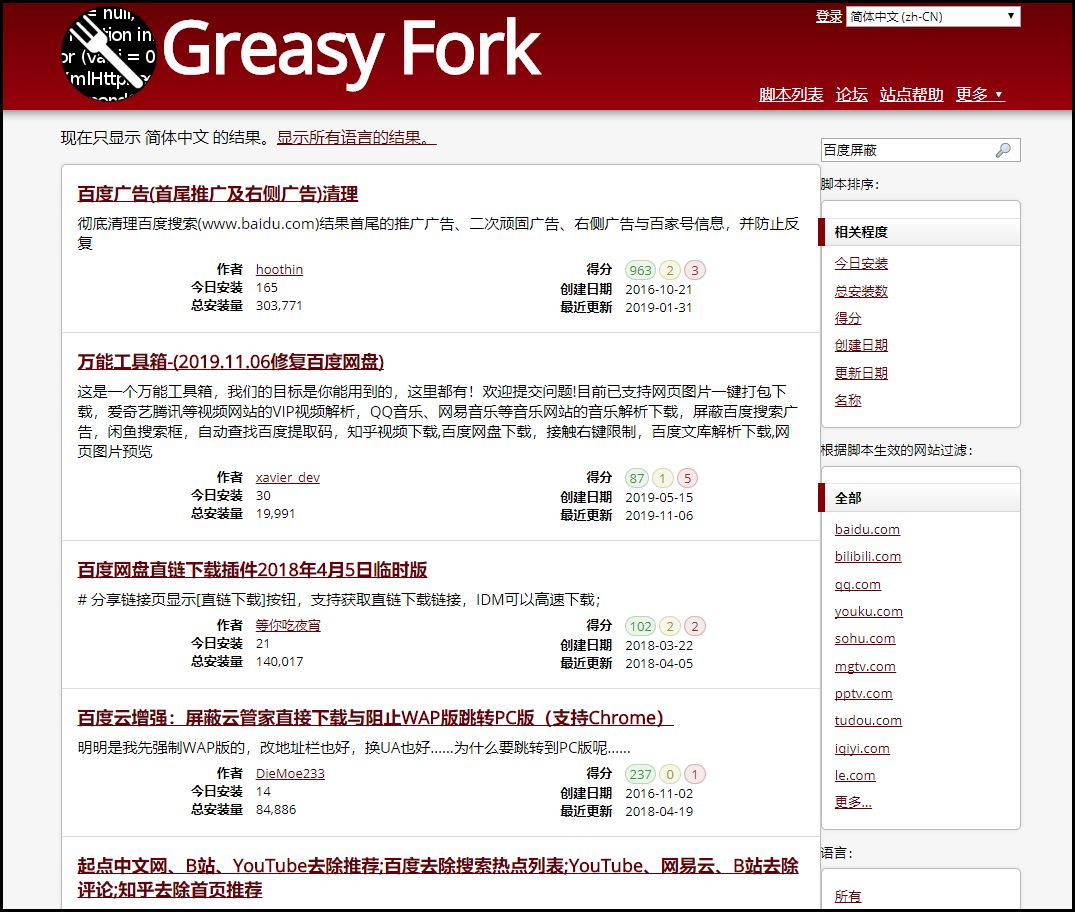Viewport: 1075px width, 912px height.
Task: Click 显示所有语言的结果 link
Action: 357,138
